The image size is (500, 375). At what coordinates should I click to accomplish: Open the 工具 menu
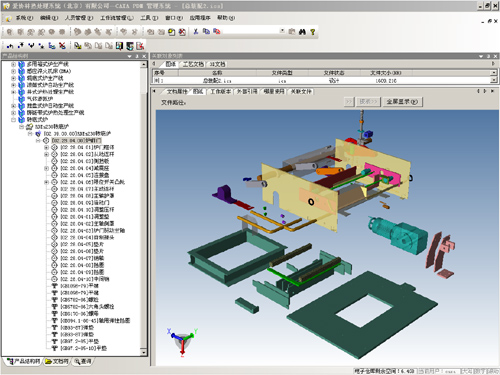[x=148, y=18]
